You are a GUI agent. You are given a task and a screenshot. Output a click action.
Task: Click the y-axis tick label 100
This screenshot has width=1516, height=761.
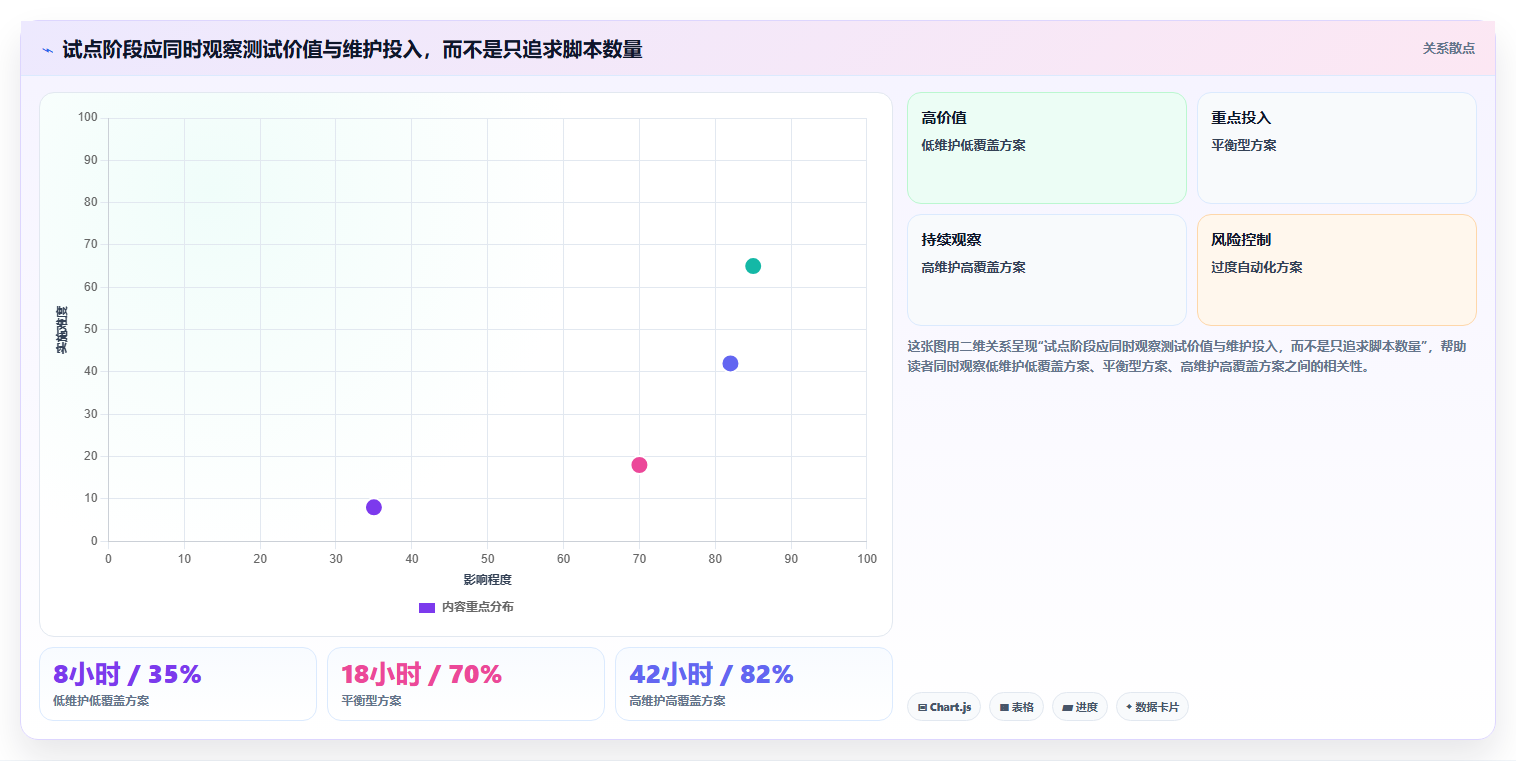[x=87, y=118]
